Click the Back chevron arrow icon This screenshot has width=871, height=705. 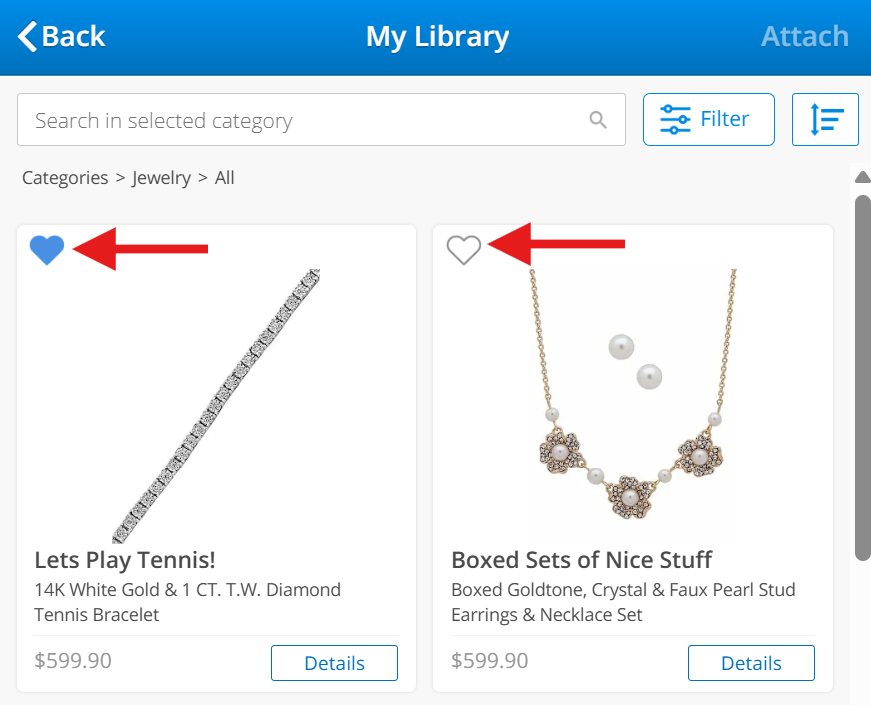28,37
